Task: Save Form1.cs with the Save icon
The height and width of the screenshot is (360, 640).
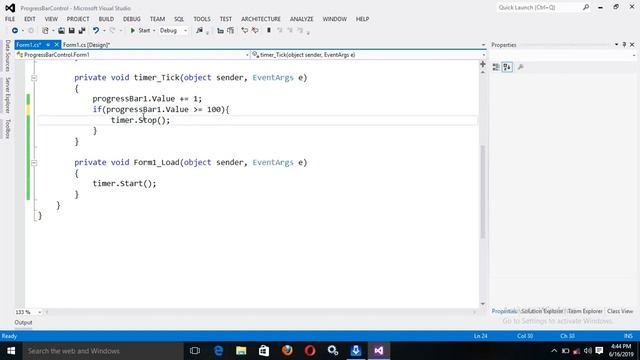Action: click(x=71, y=31)
